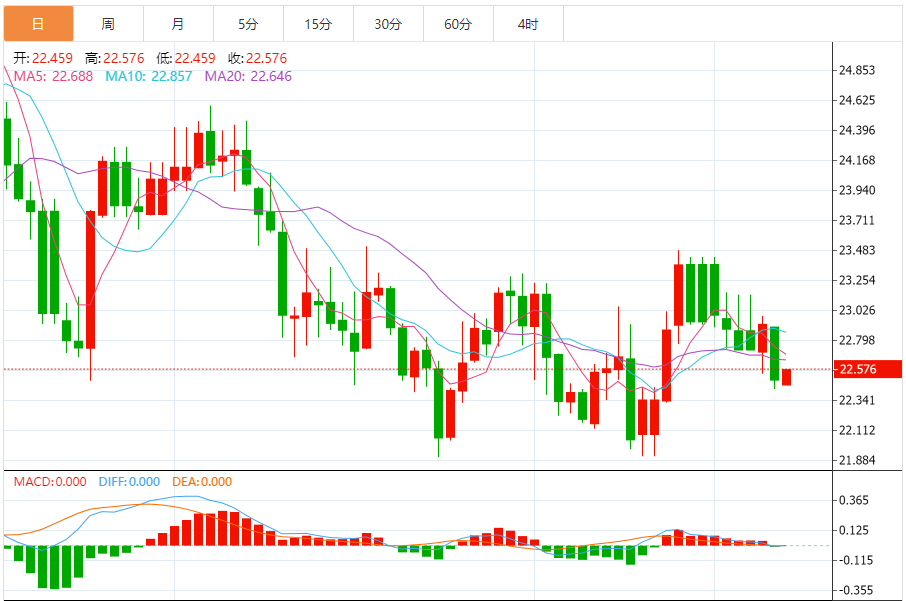Click the 22.341 price axis label

pyautogui.click(x=857, y=400)
